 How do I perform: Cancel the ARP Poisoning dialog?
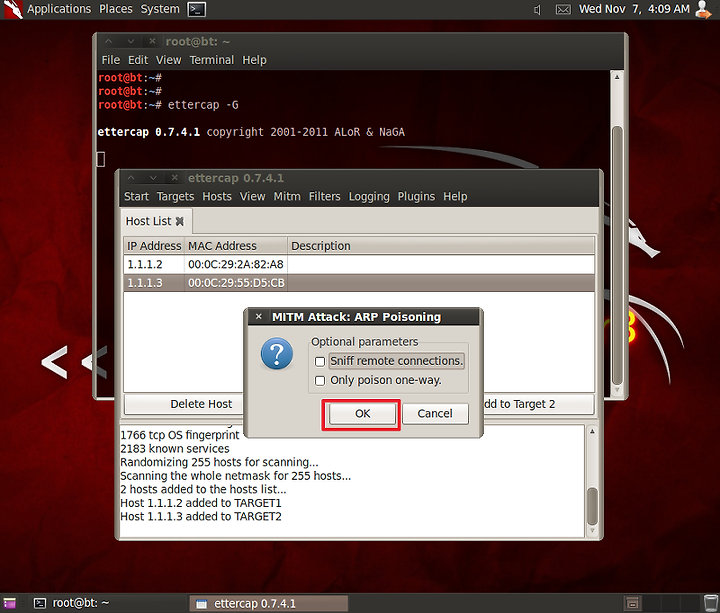[x=435, y=414]
